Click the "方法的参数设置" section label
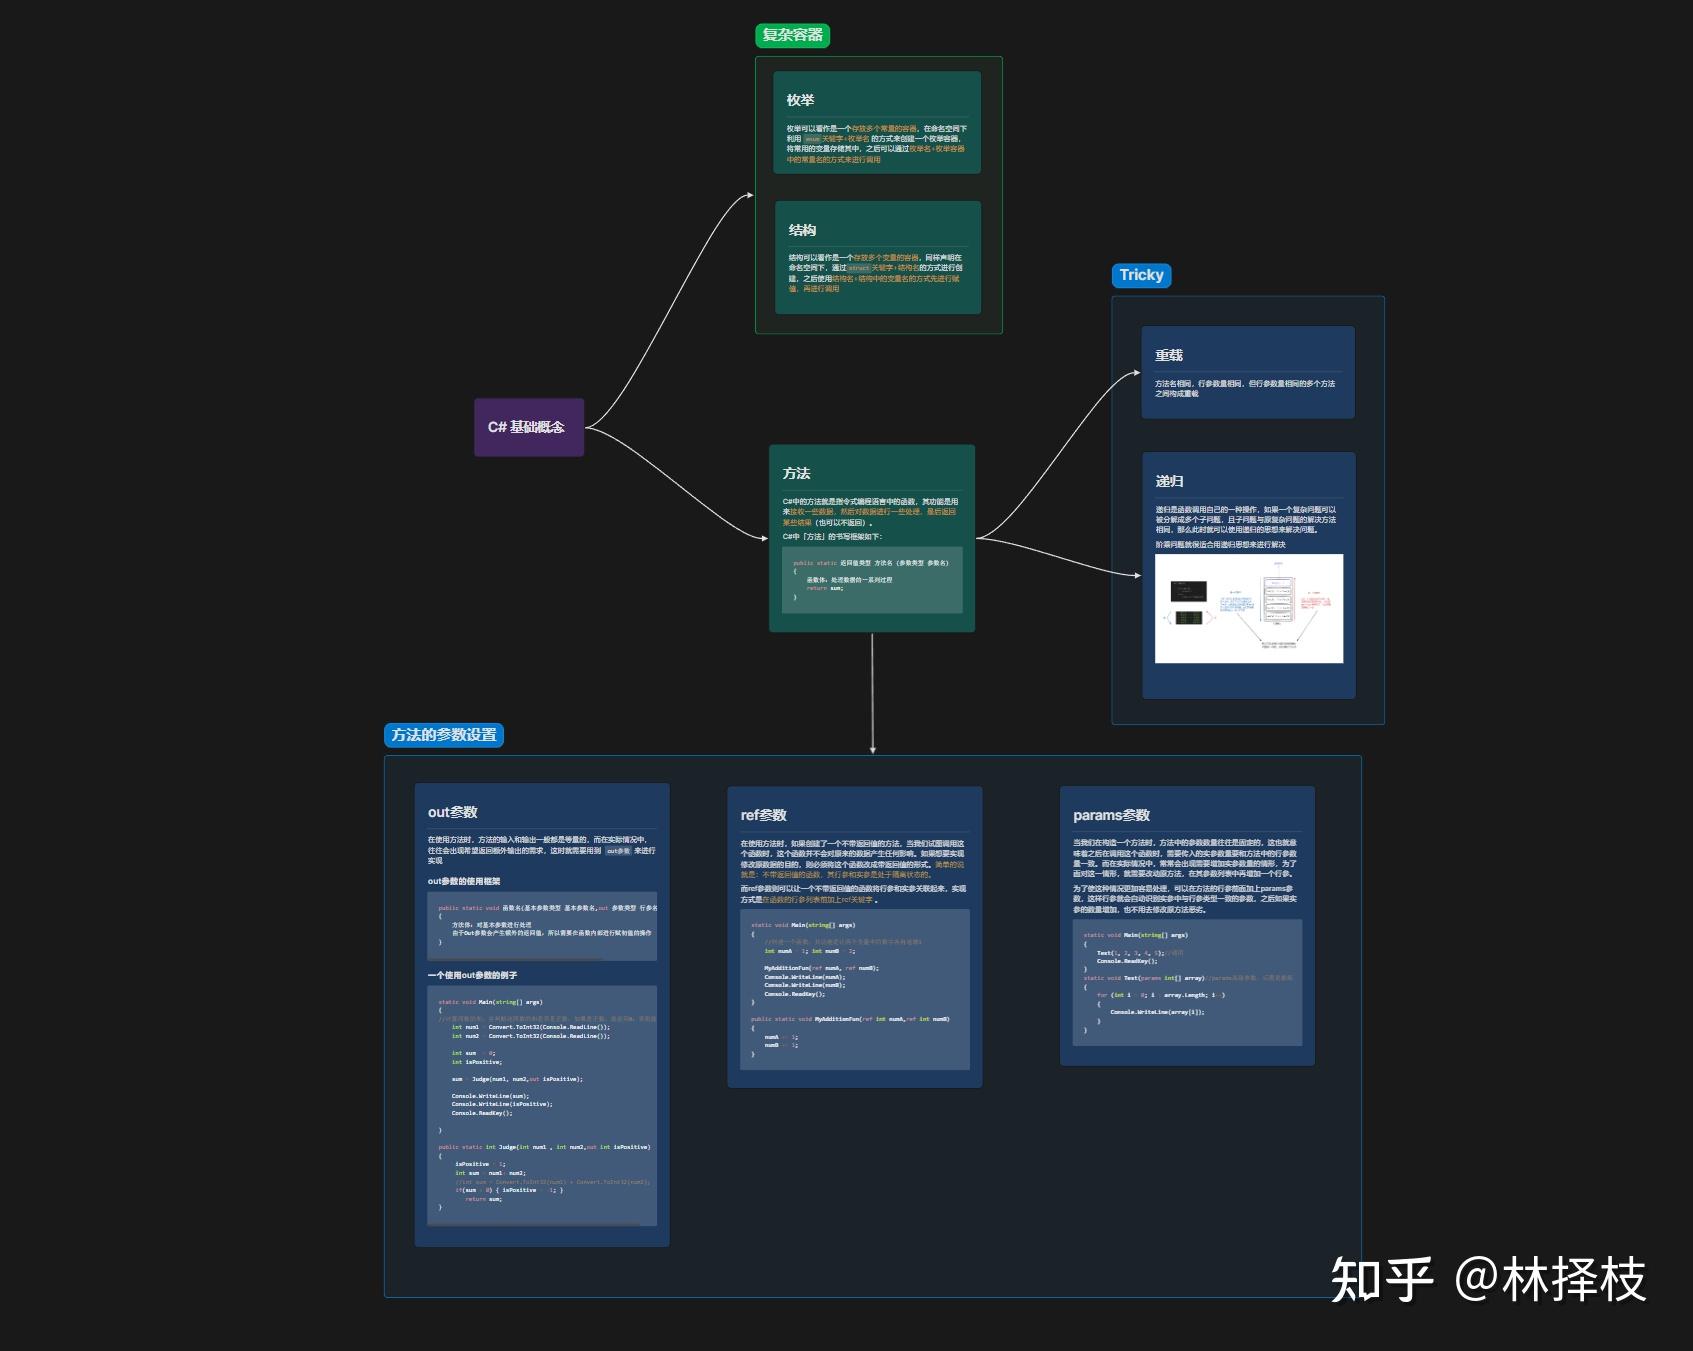This screenshot has width=1693, height=1351. [x=445, y=735]
